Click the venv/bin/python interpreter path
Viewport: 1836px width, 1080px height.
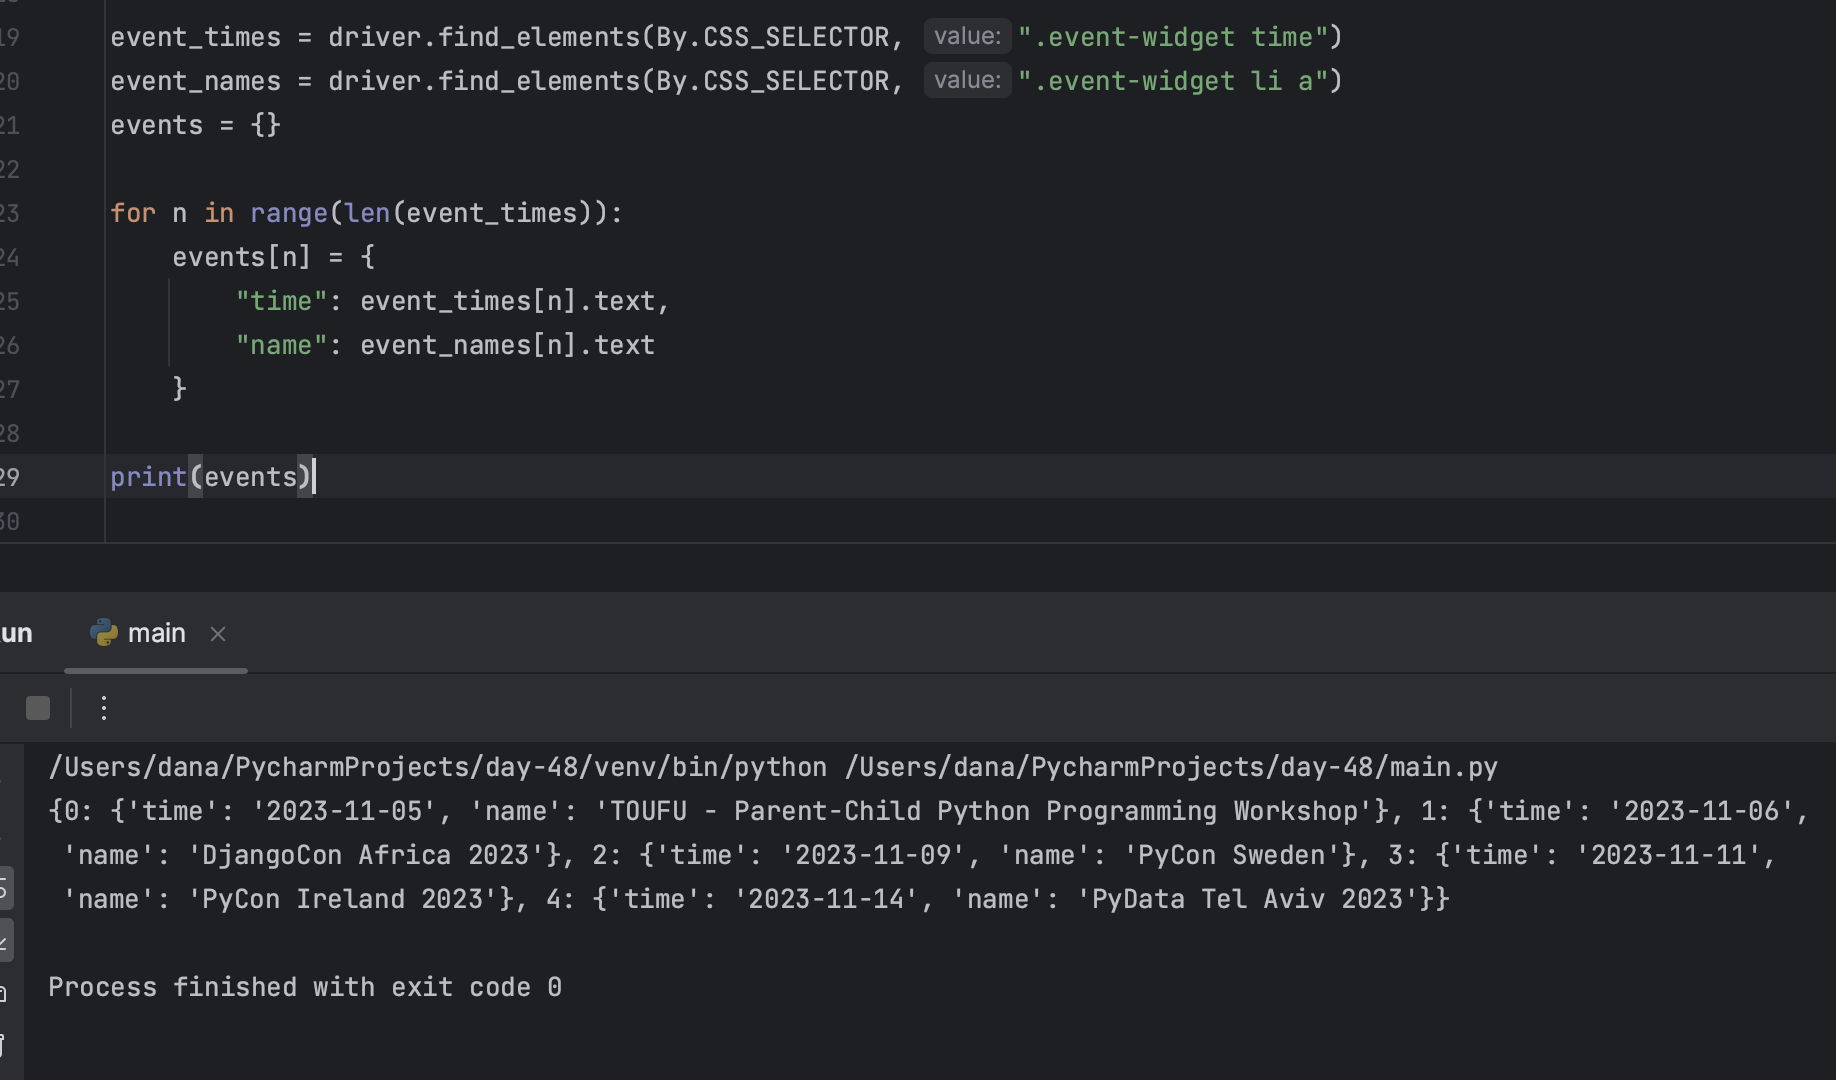[x=438, y=767]
